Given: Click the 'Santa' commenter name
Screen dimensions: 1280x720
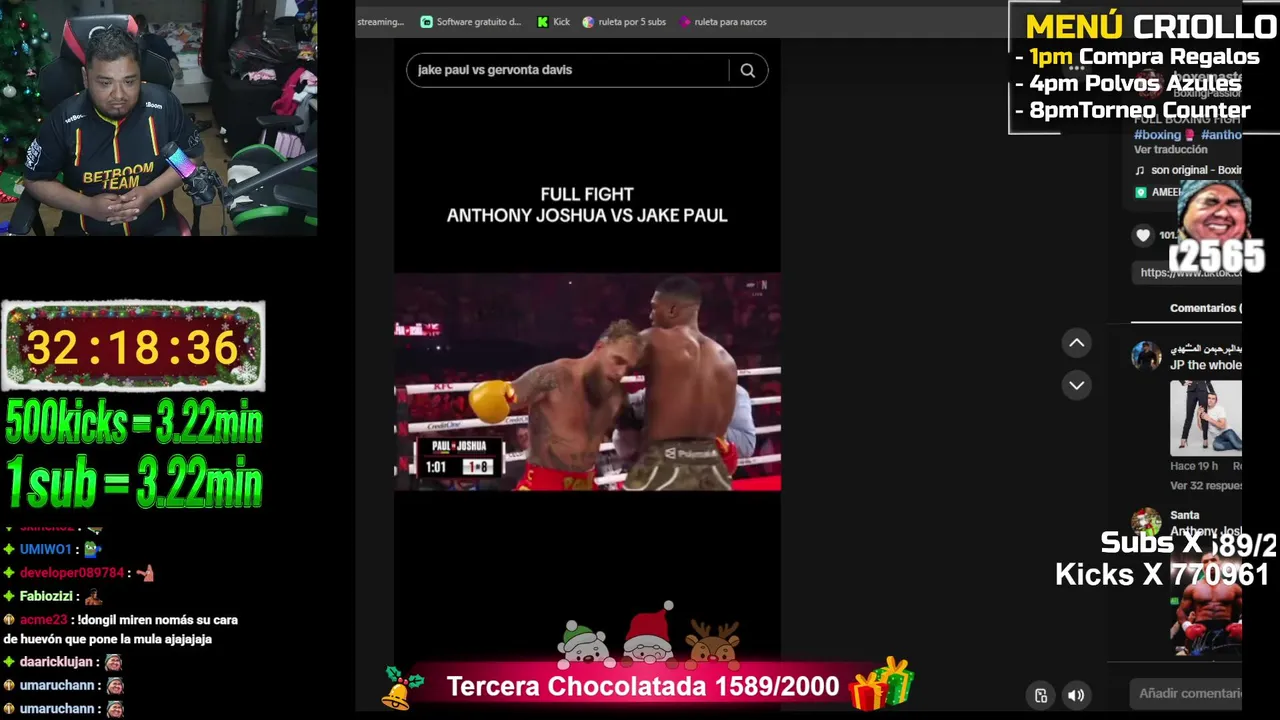Looking at the screenshot, I should (1184, 516).
